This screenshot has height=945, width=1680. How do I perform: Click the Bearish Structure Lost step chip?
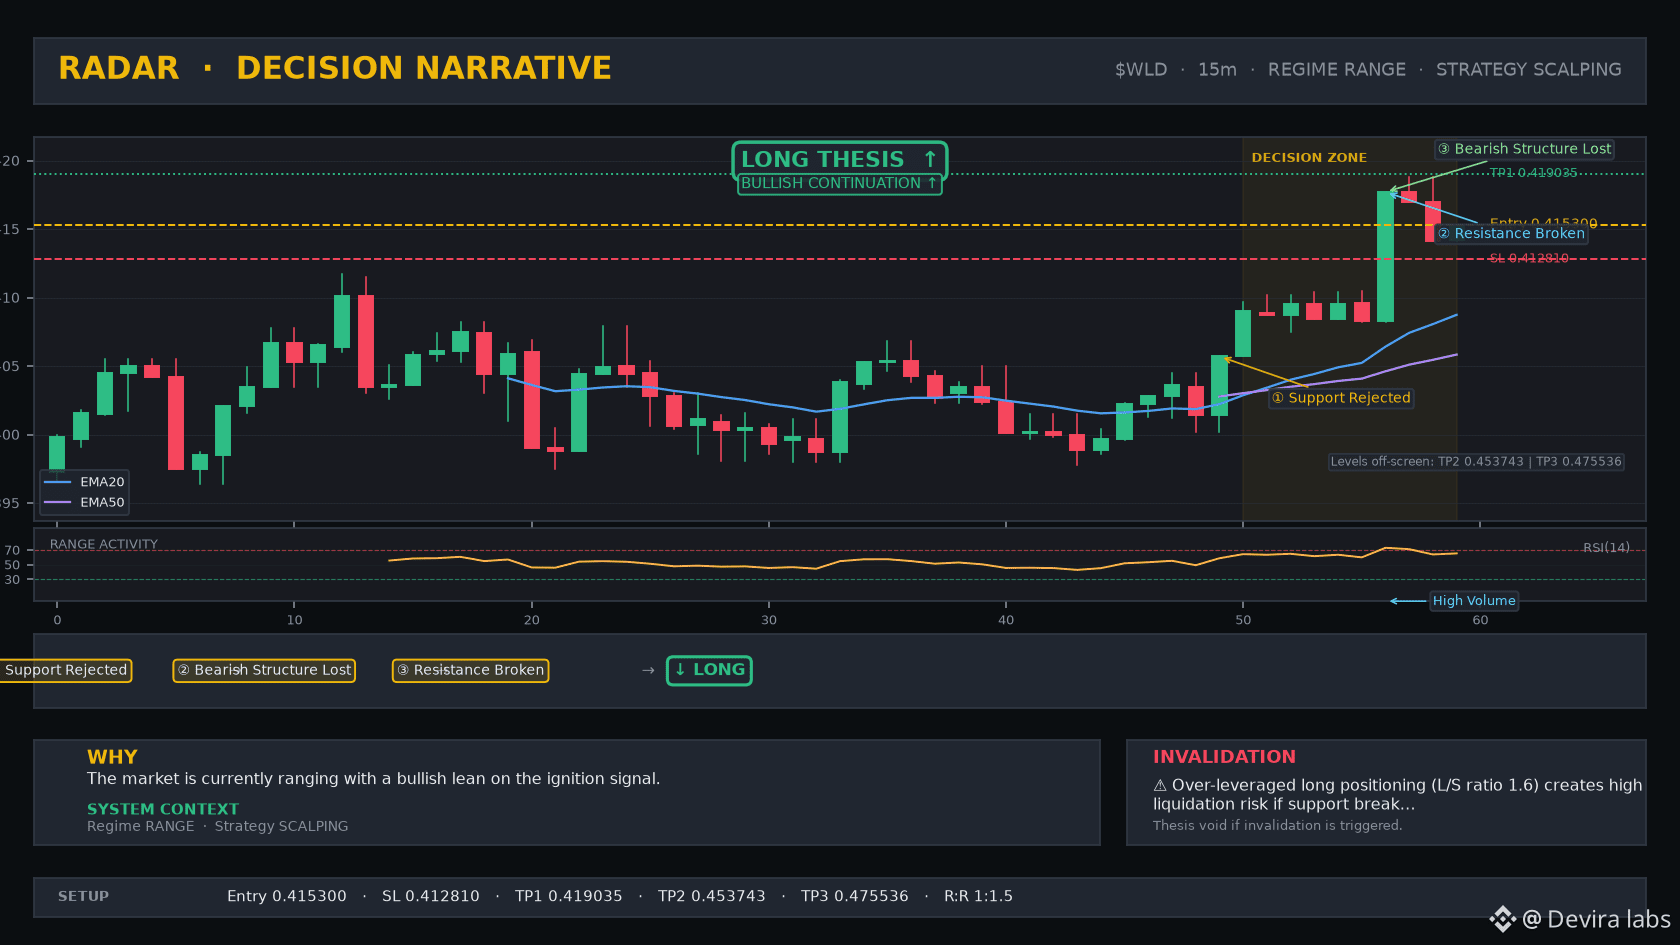264,670
